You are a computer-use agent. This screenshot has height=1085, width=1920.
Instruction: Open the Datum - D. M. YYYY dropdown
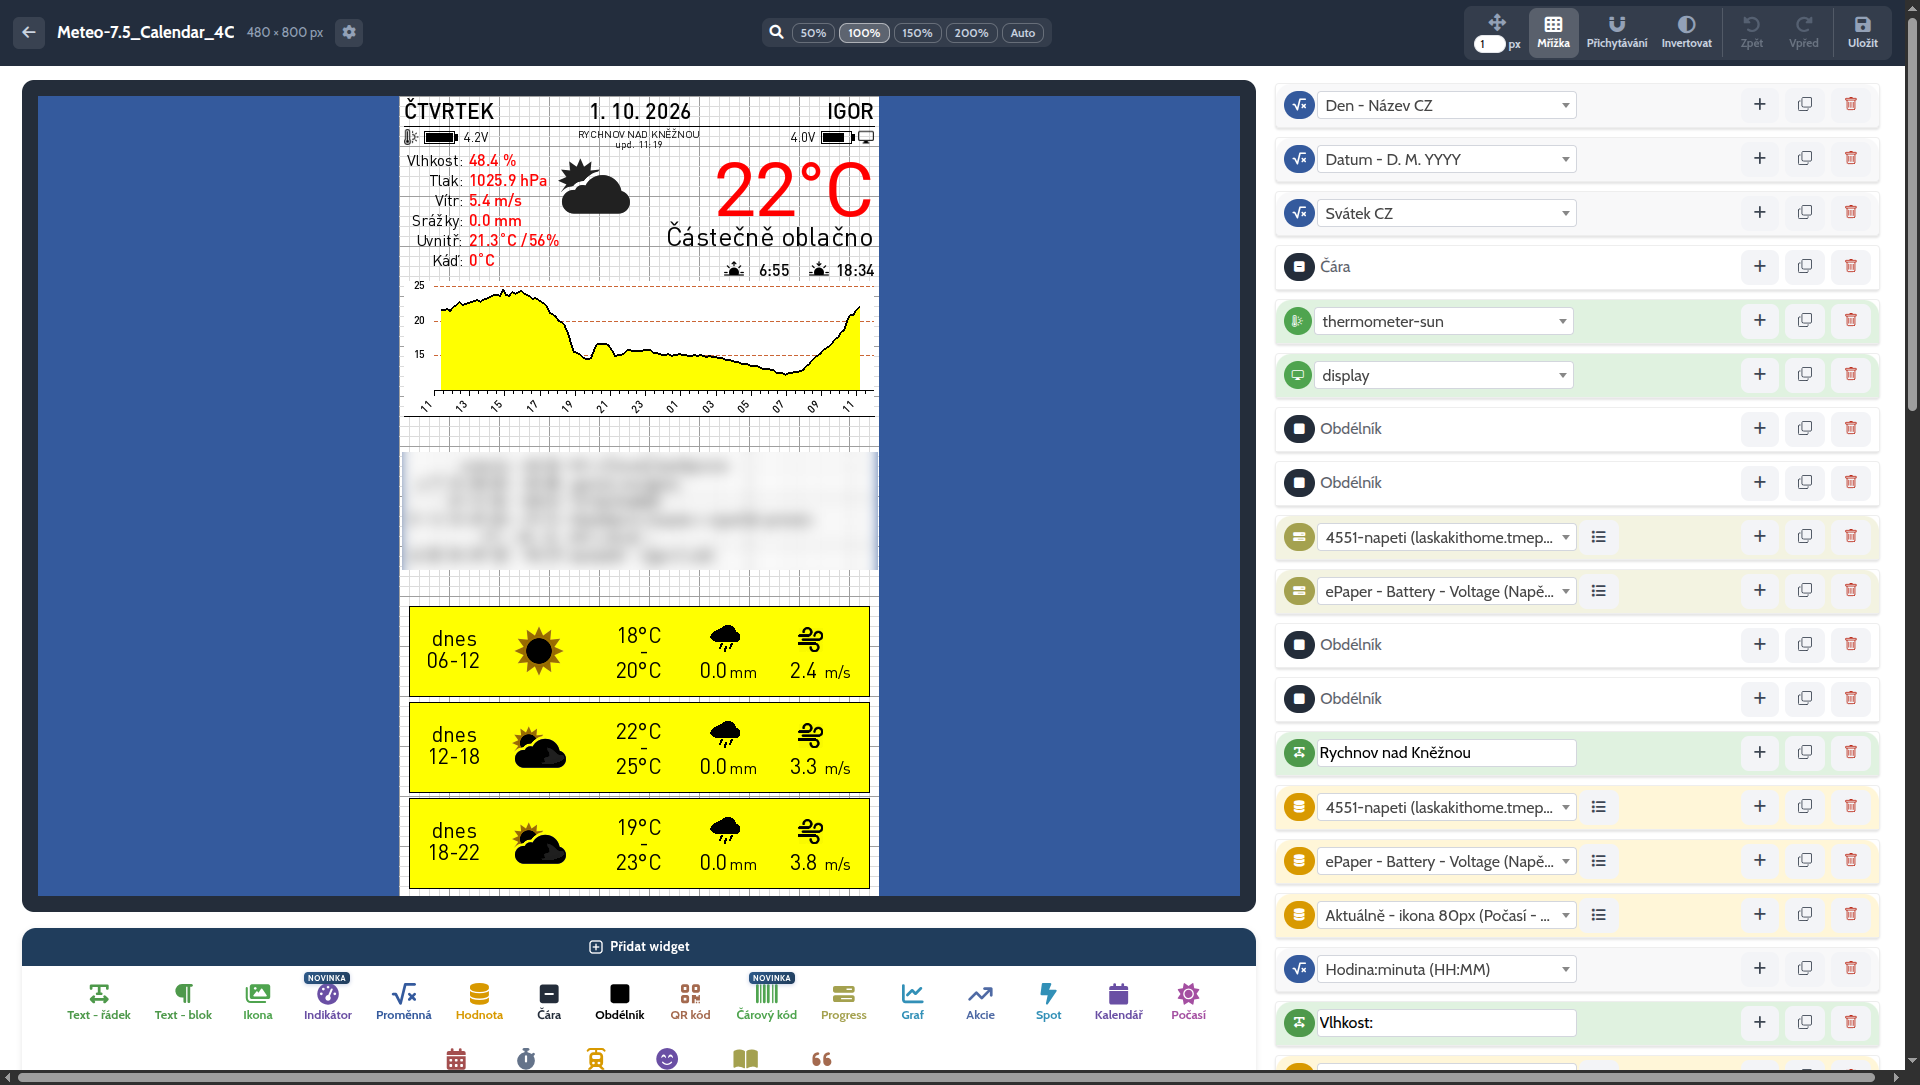coord(1446,159)
